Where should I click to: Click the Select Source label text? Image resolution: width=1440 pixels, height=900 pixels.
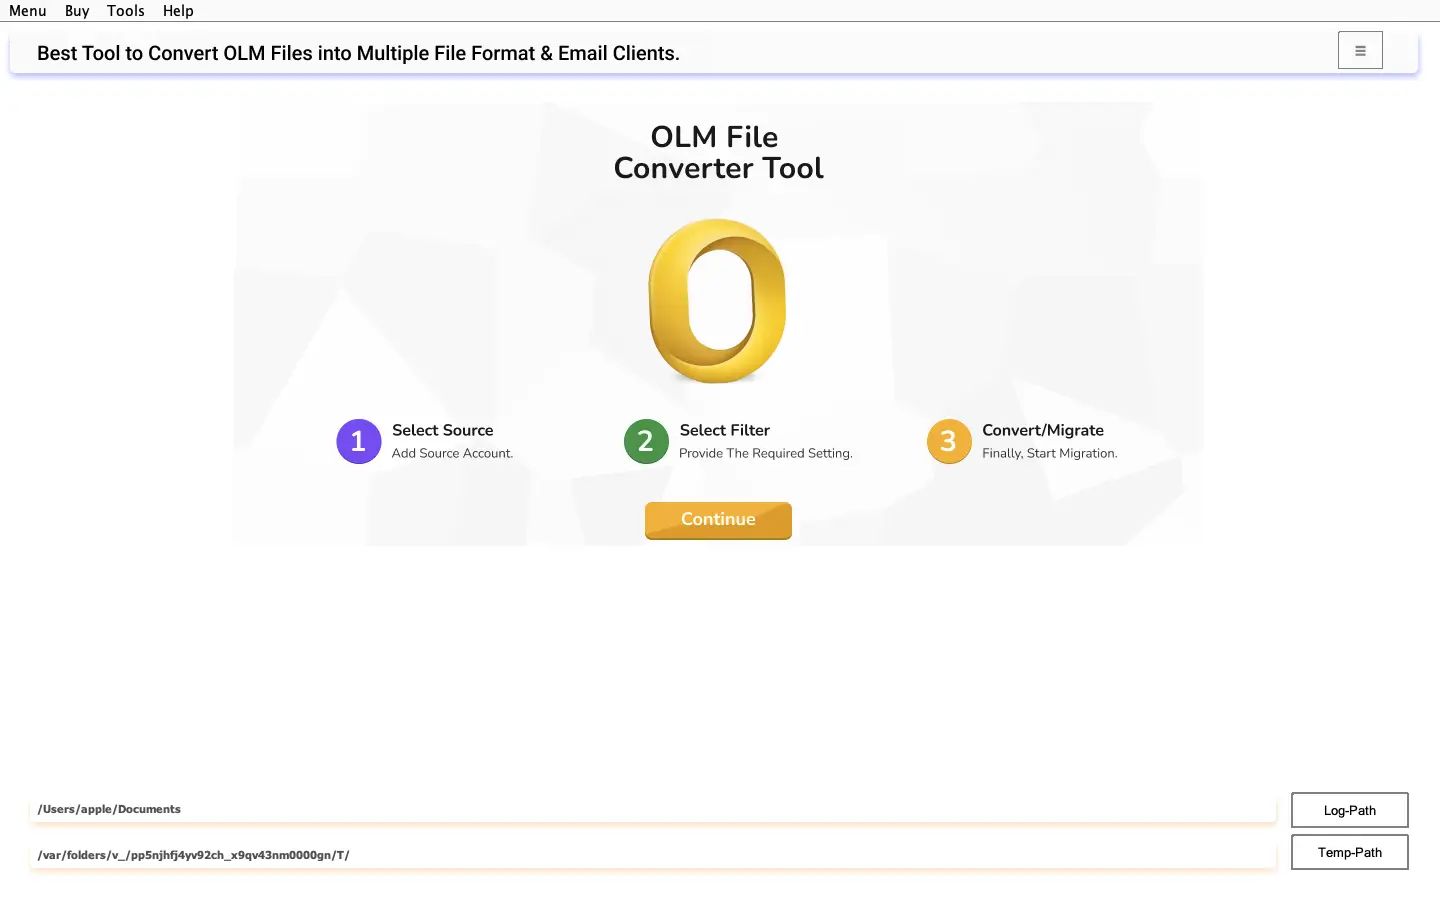pyautogui.click(x=442, y=430)
